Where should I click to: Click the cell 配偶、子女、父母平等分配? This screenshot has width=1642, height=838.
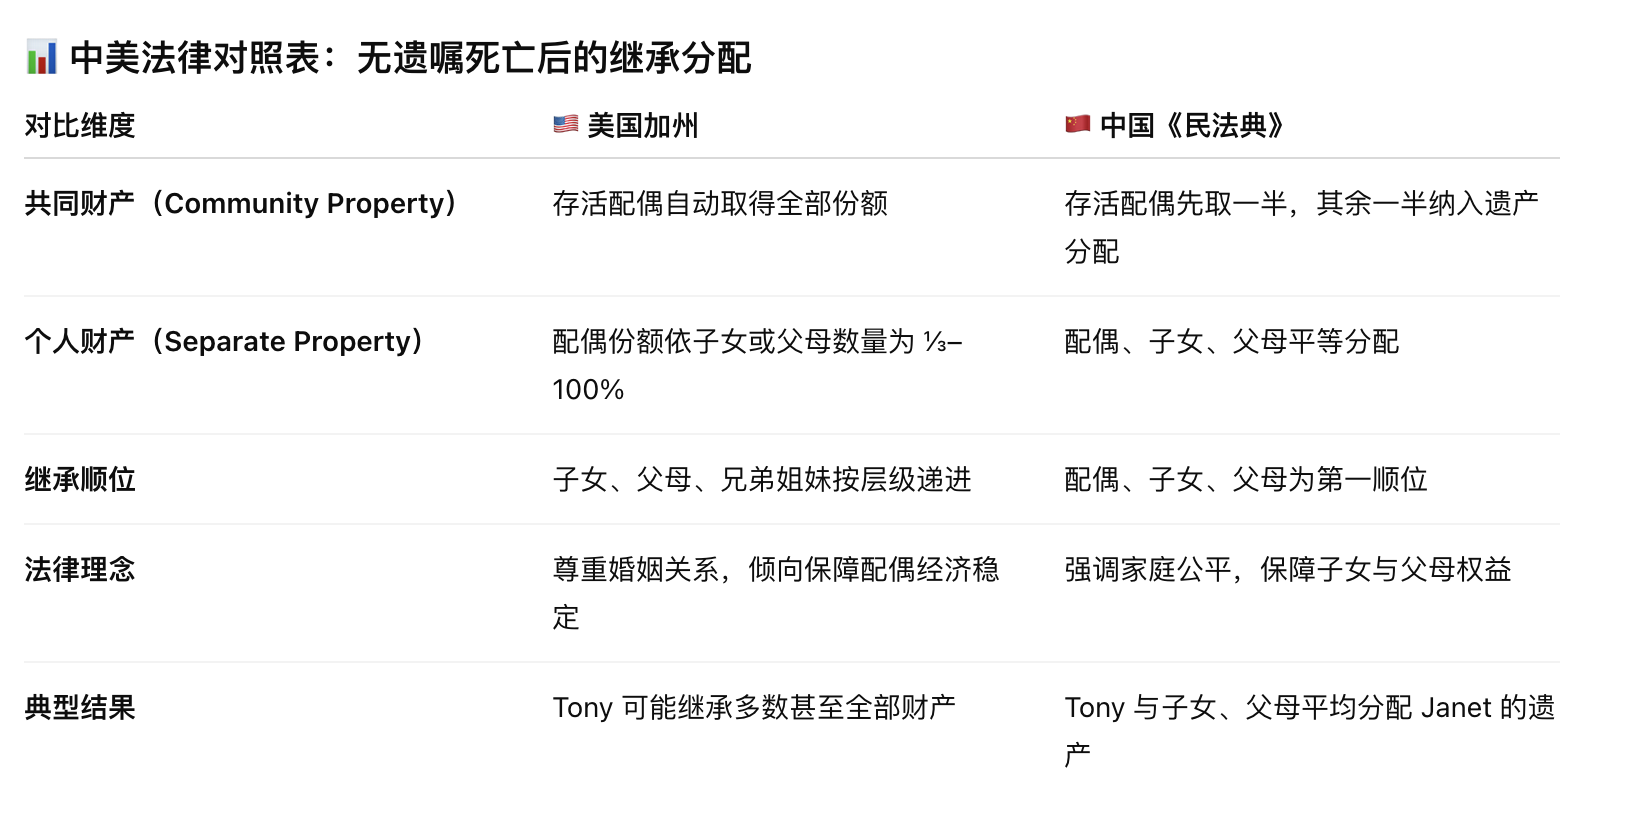pyautogui.click(x=1231, y=342)
